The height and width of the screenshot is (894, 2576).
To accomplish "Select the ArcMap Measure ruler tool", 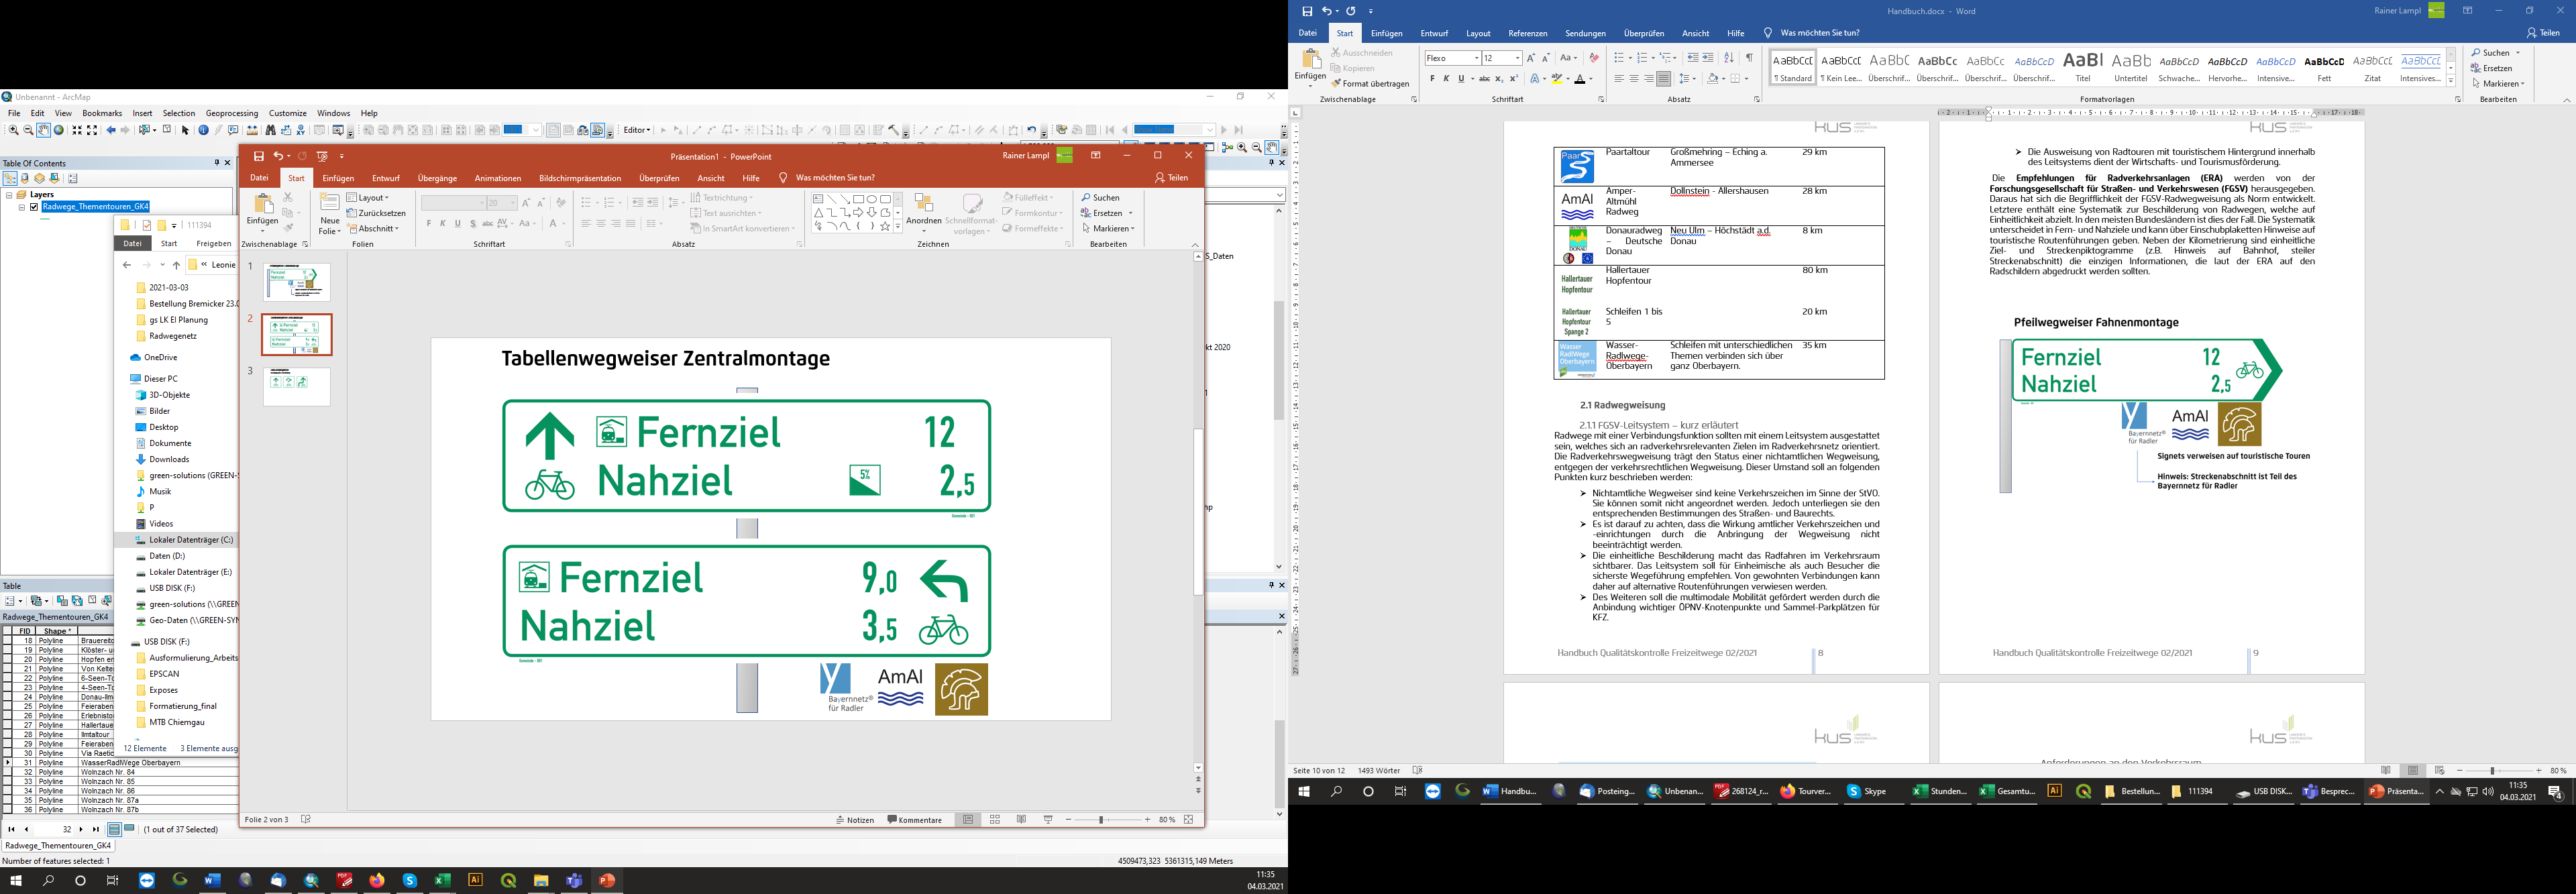I will coord(252,130).
